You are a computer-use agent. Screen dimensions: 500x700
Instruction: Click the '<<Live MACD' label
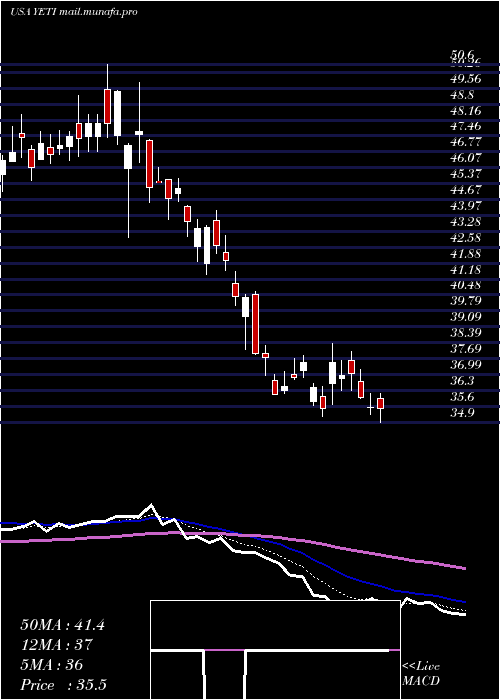(421, 674)
